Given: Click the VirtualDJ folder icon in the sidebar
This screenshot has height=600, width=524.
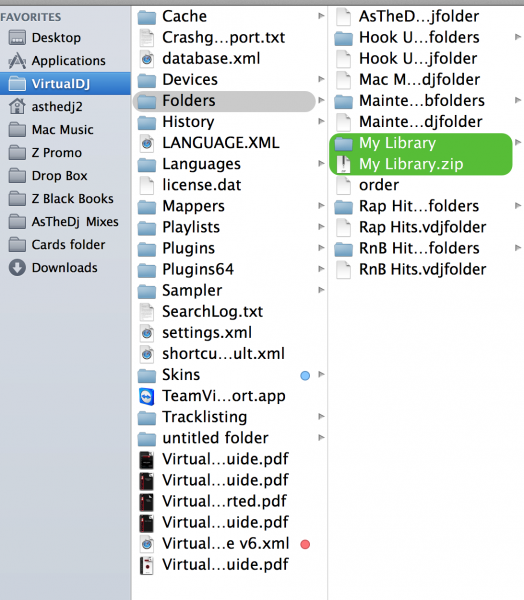Looking at the screenshot, I should pyautogui.click(x=17, y=83).
